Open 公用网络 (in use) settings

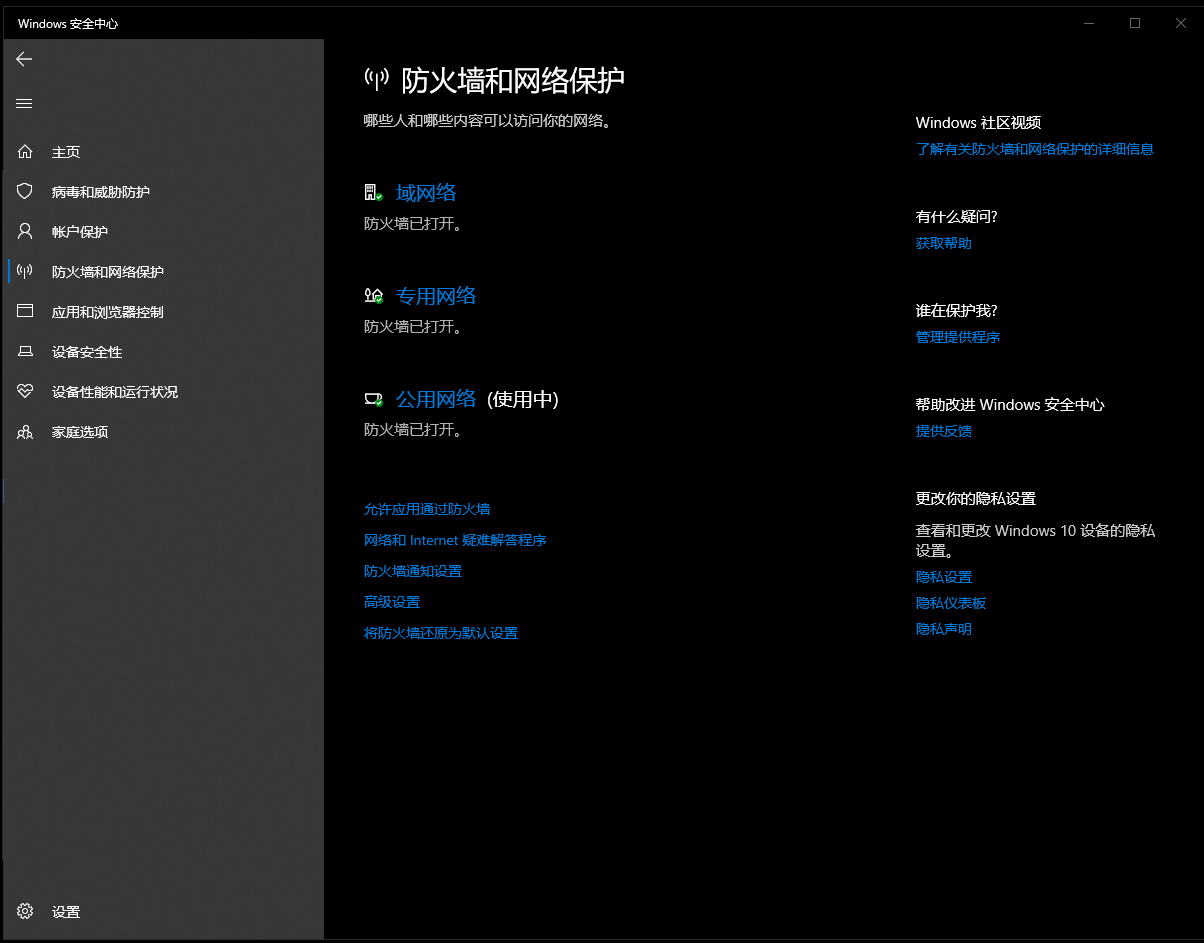436,399
